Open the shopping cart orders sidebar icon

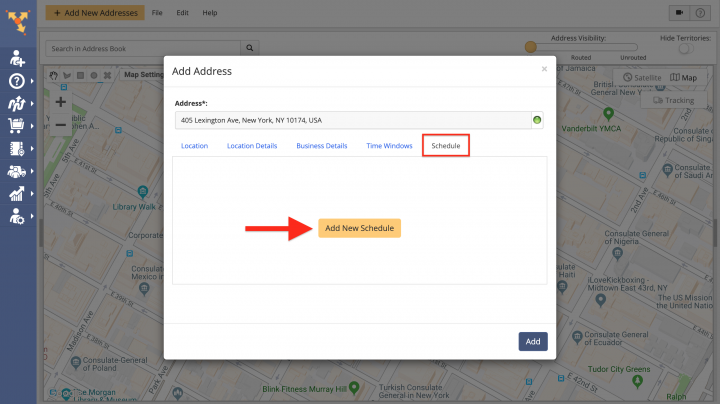(x=17, y=126)
